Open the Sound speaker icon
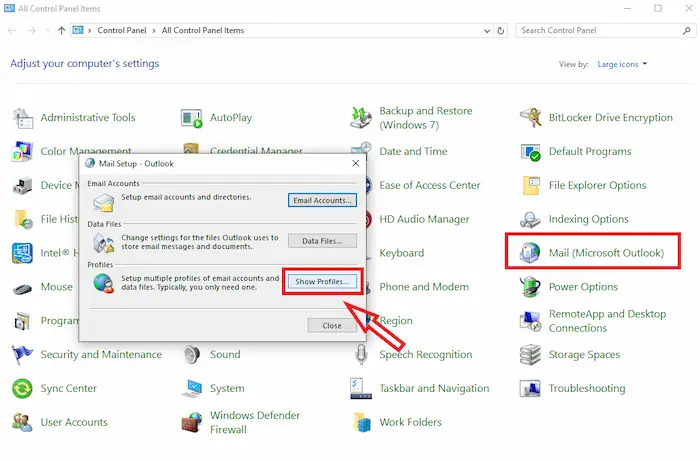 tap(192, 355)
